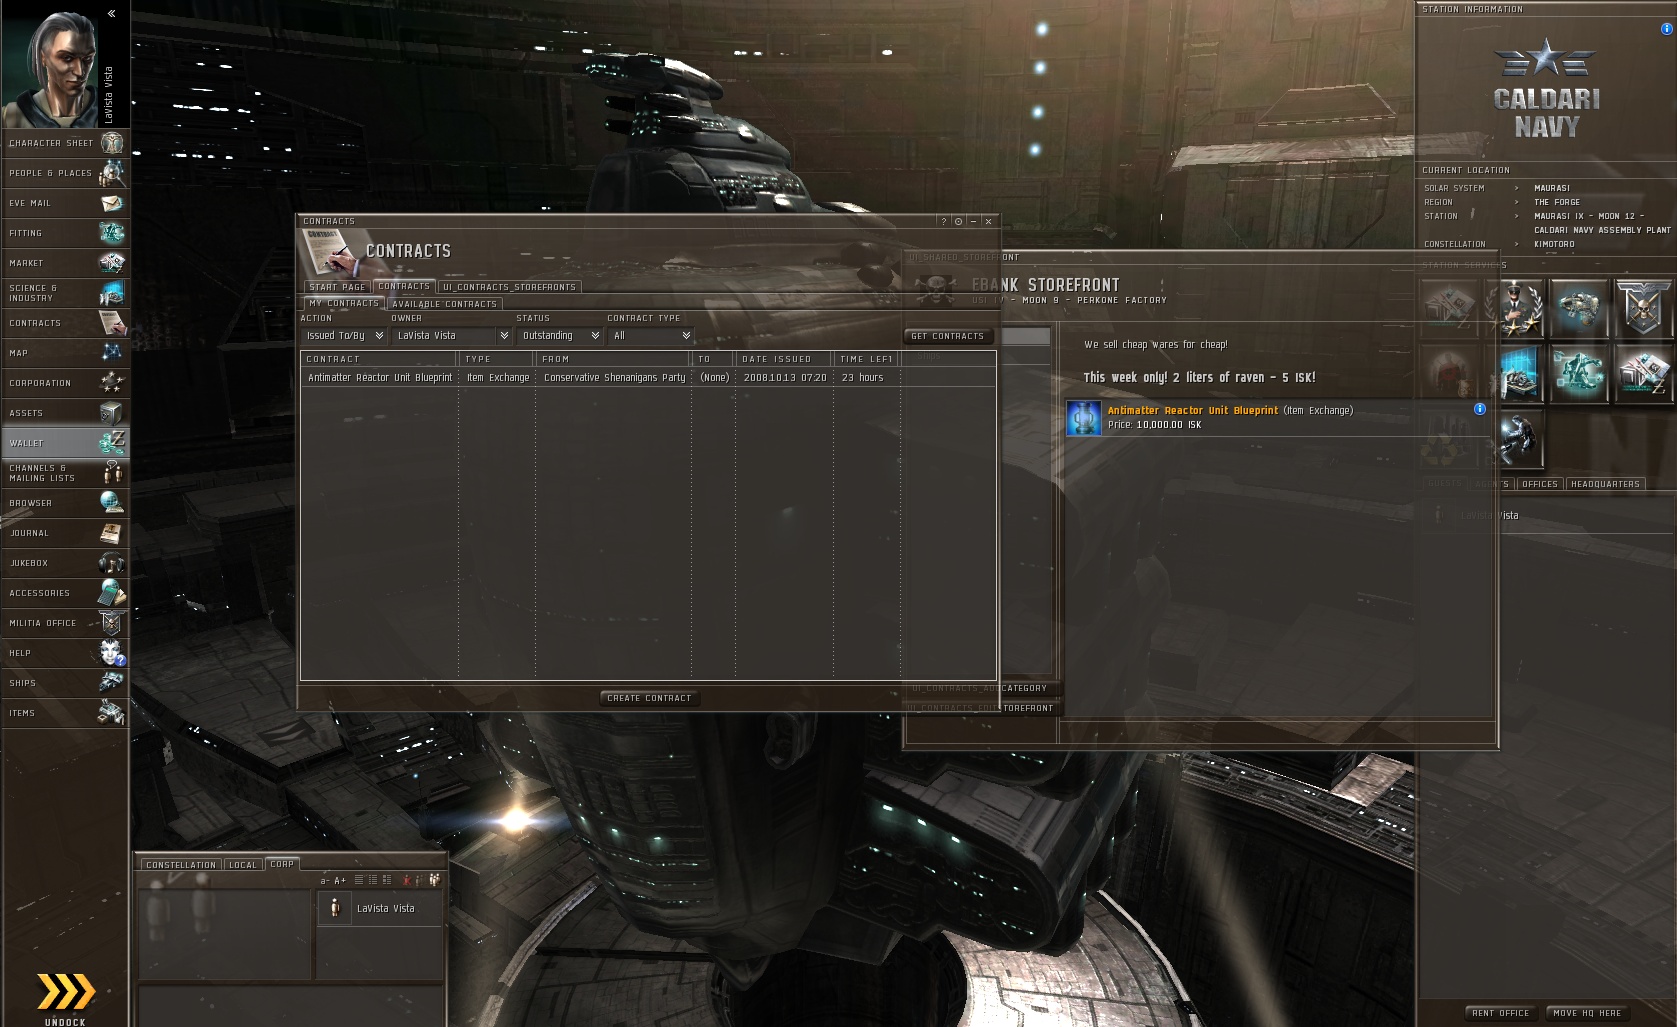Open Help from the sidebar
Screen dimensions: 1677x1027
pos(65,653)
